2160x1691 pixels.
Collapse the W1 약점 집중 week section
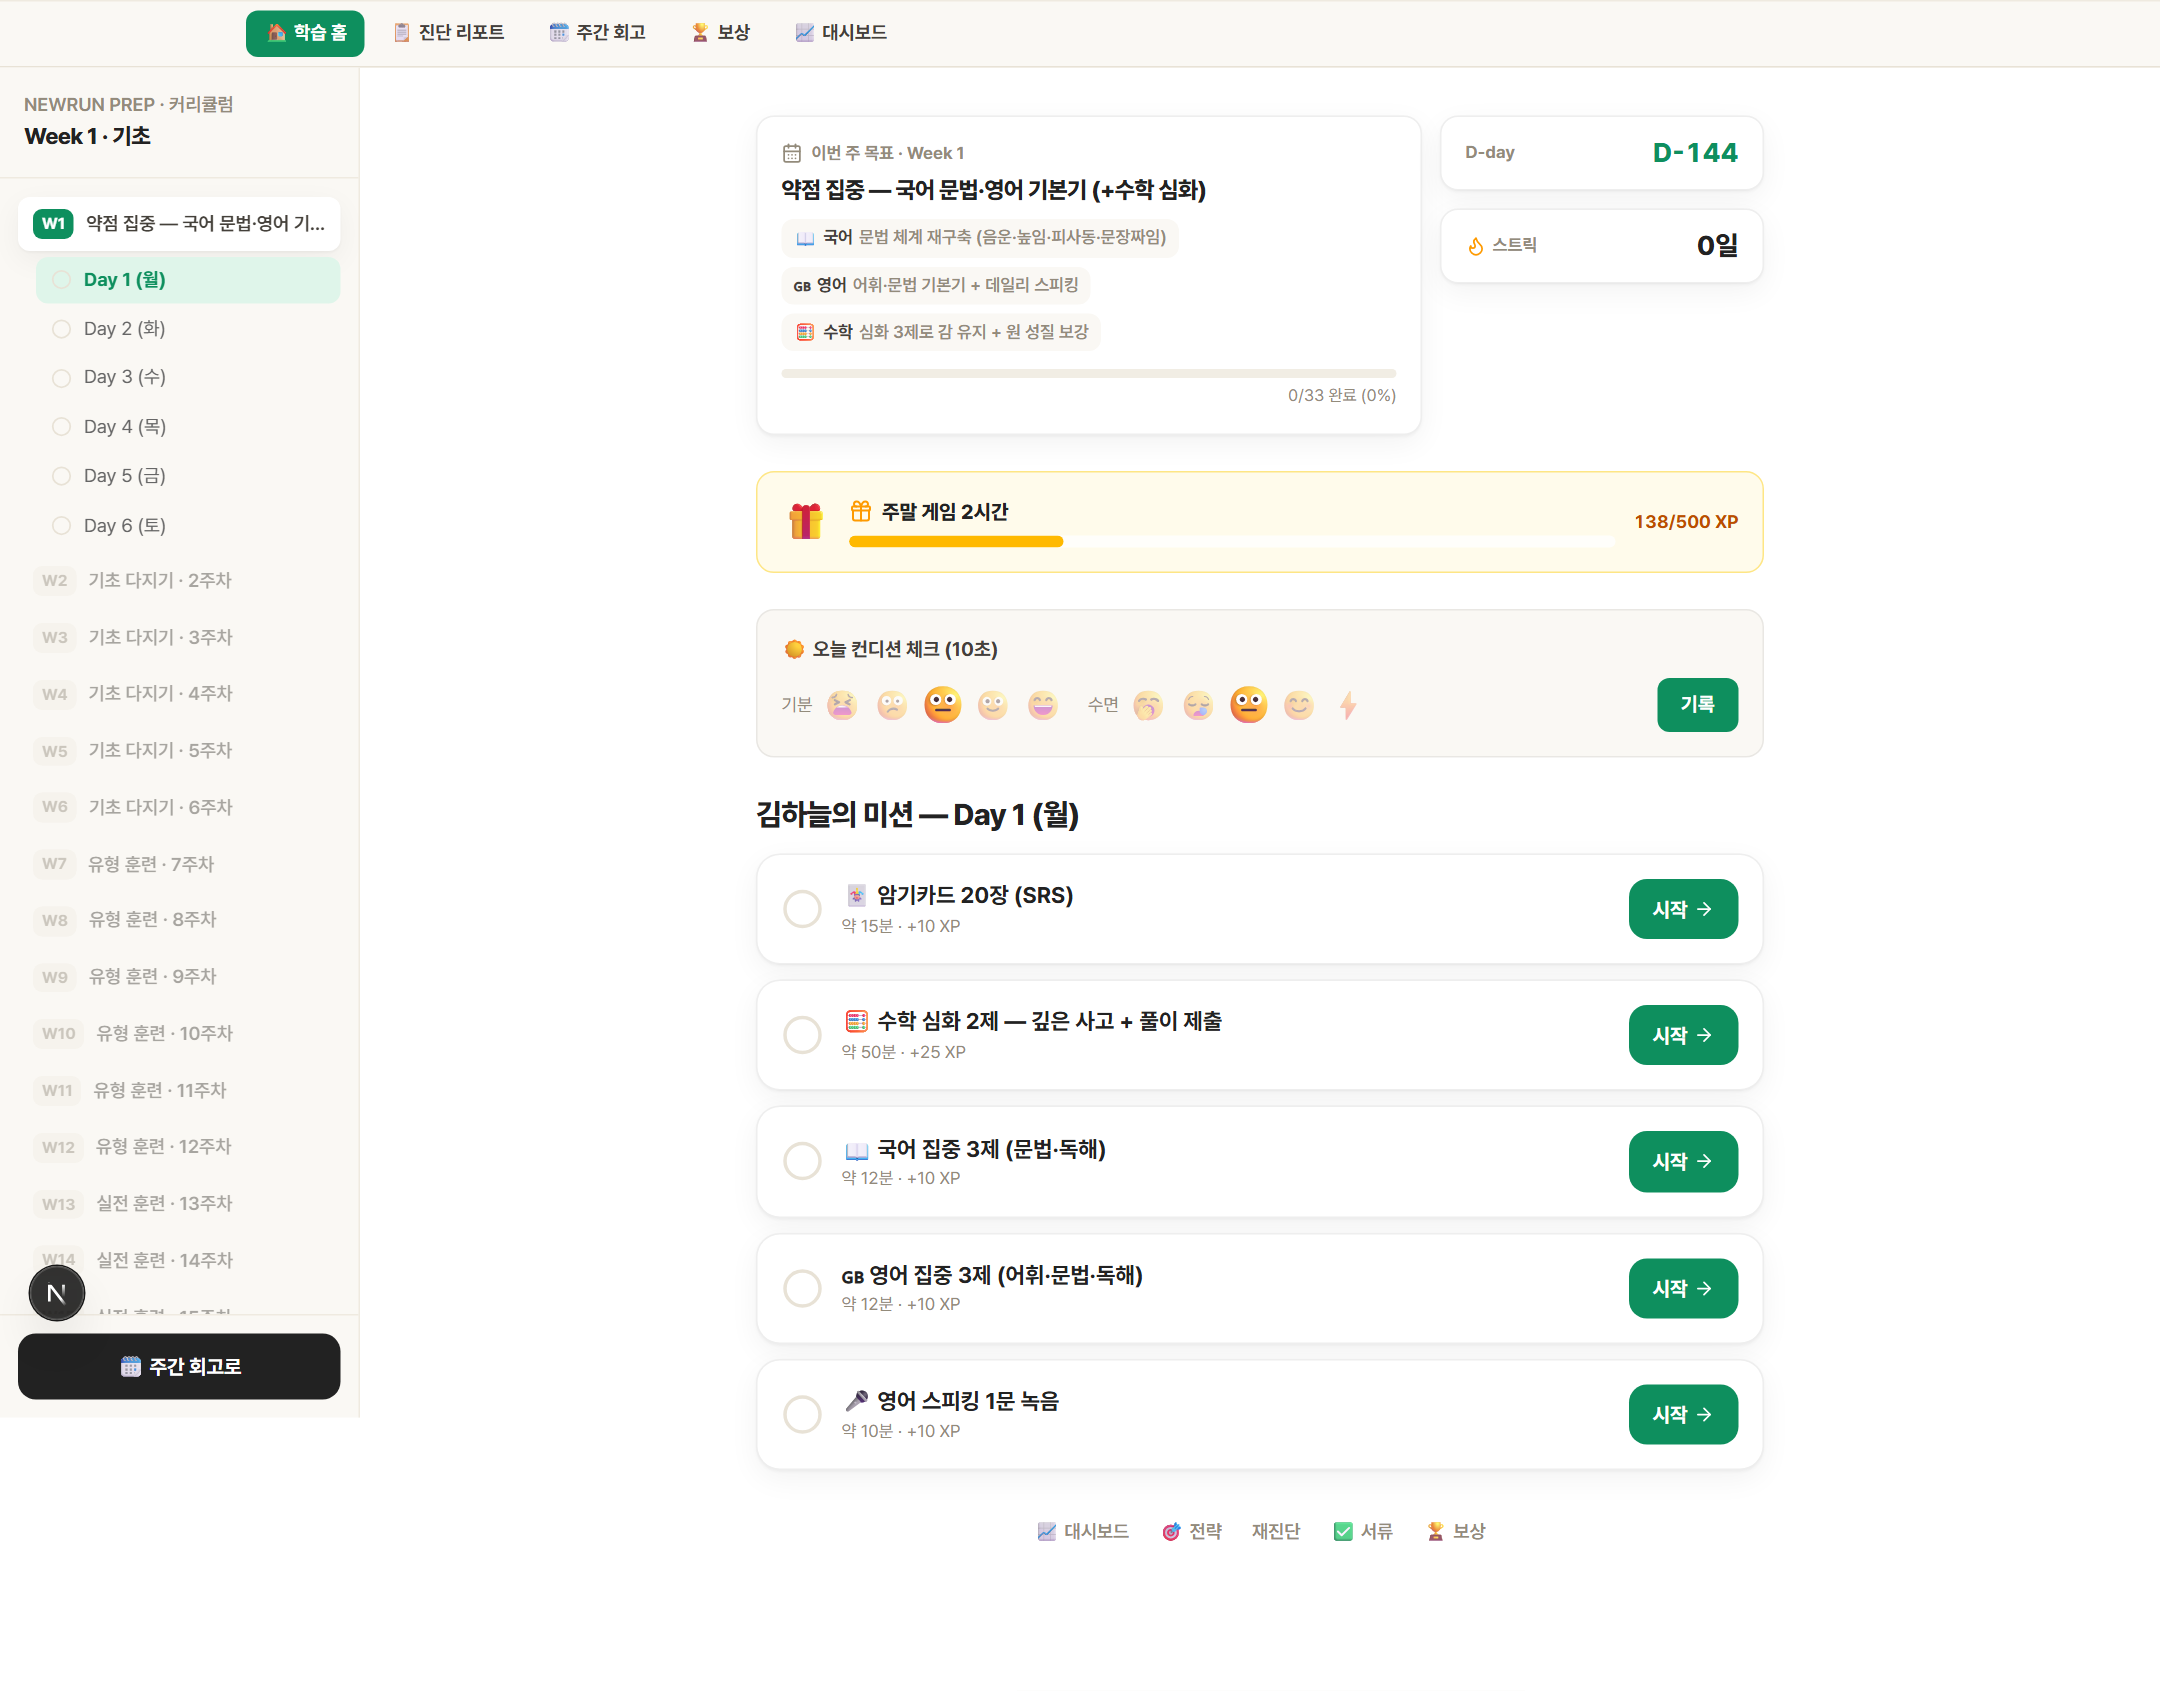tap(179, 223)
